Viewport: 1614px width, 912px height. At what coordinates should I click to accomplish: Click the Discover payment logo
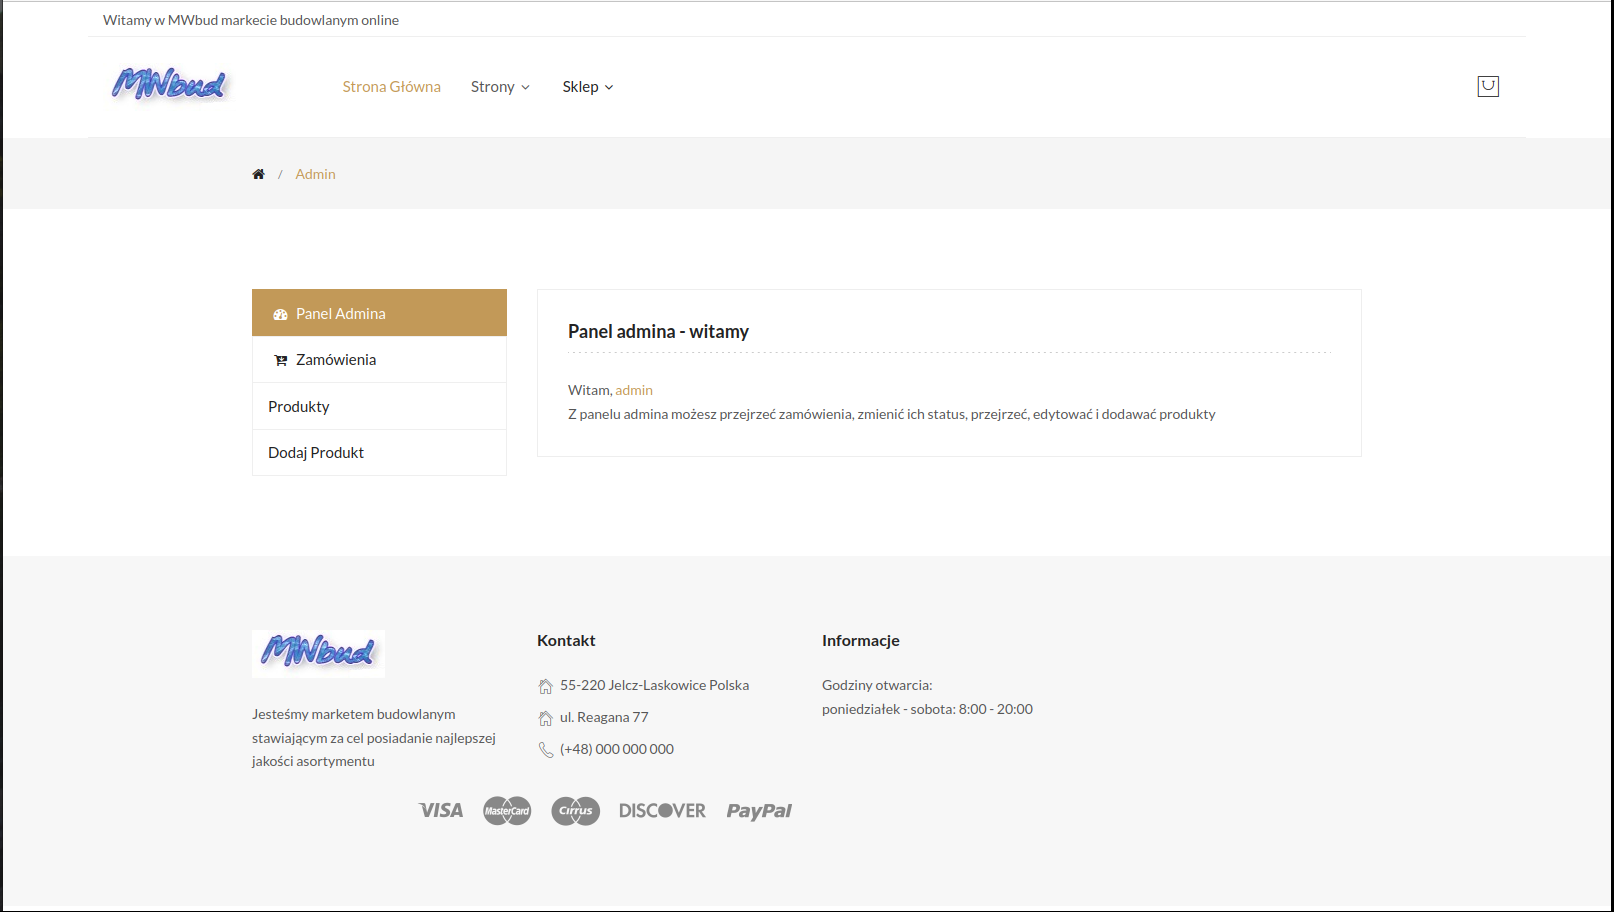(662, 811)
